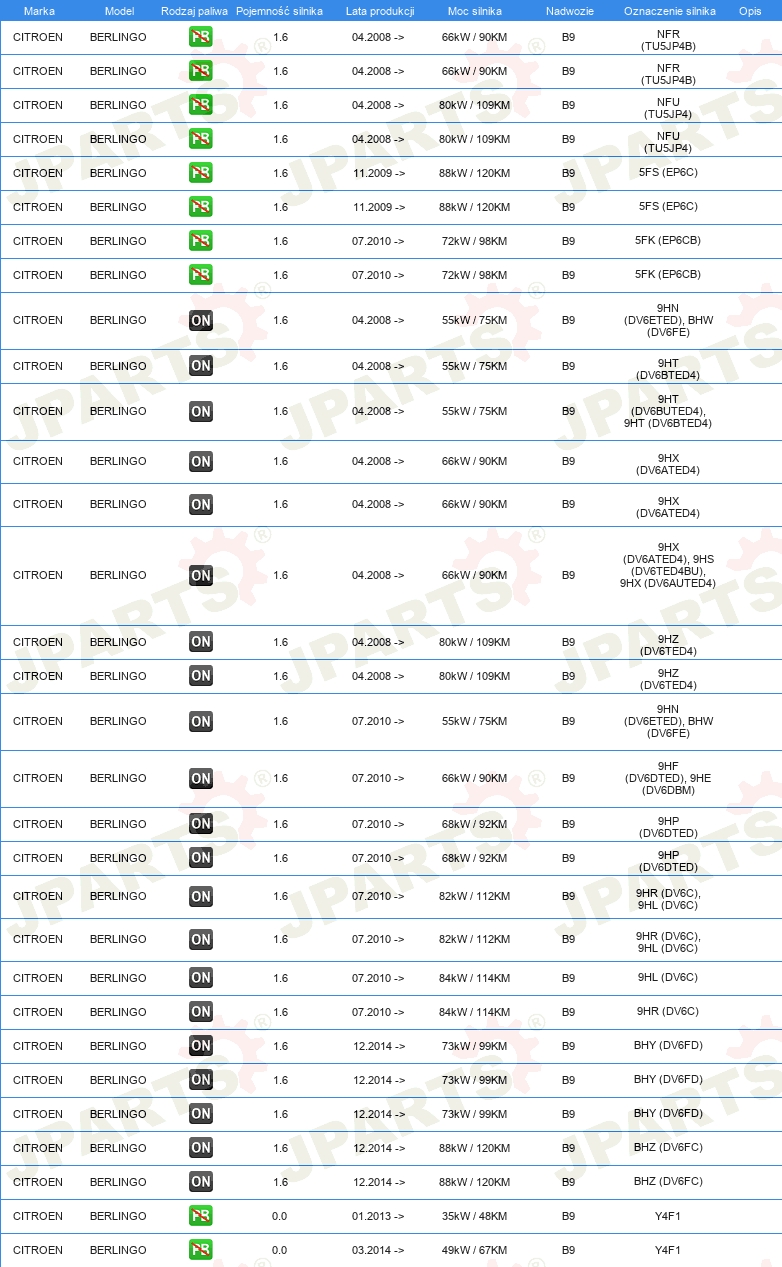Select the 35kW / 48KM power cell
782x1267 pixels.
pos(474,1216)
